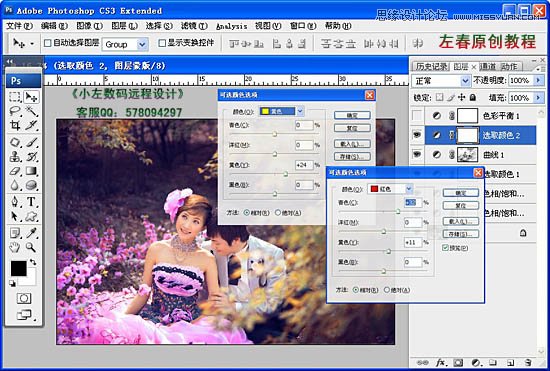Image resolution: width=550 pixels, height=371 pixels.
Task: Open the 填充 slider arrow
Action: (538, 97)
